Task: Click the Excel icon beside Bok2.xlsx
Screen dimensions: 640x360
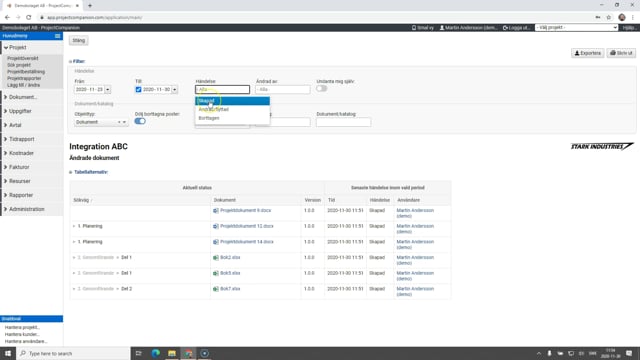Action: 216,258
